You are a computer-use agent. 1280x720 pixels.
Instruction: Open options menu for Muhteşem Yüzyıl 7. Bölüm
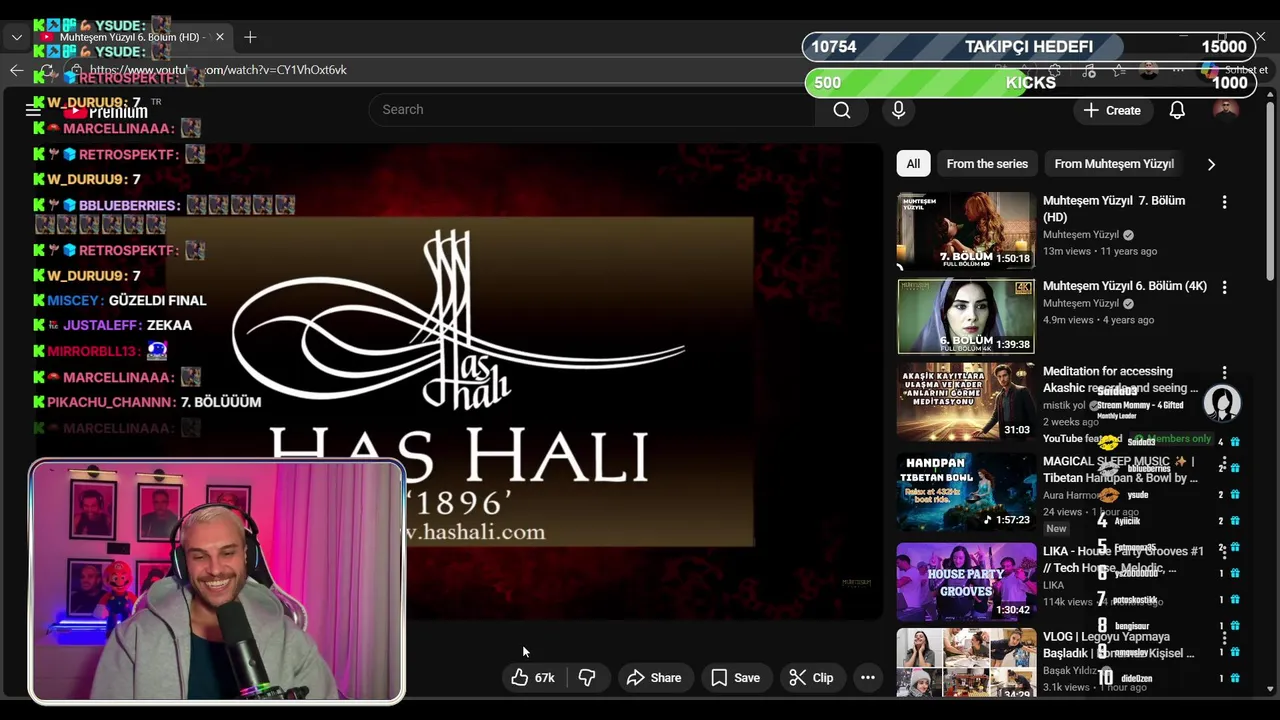pos(1224,202)
